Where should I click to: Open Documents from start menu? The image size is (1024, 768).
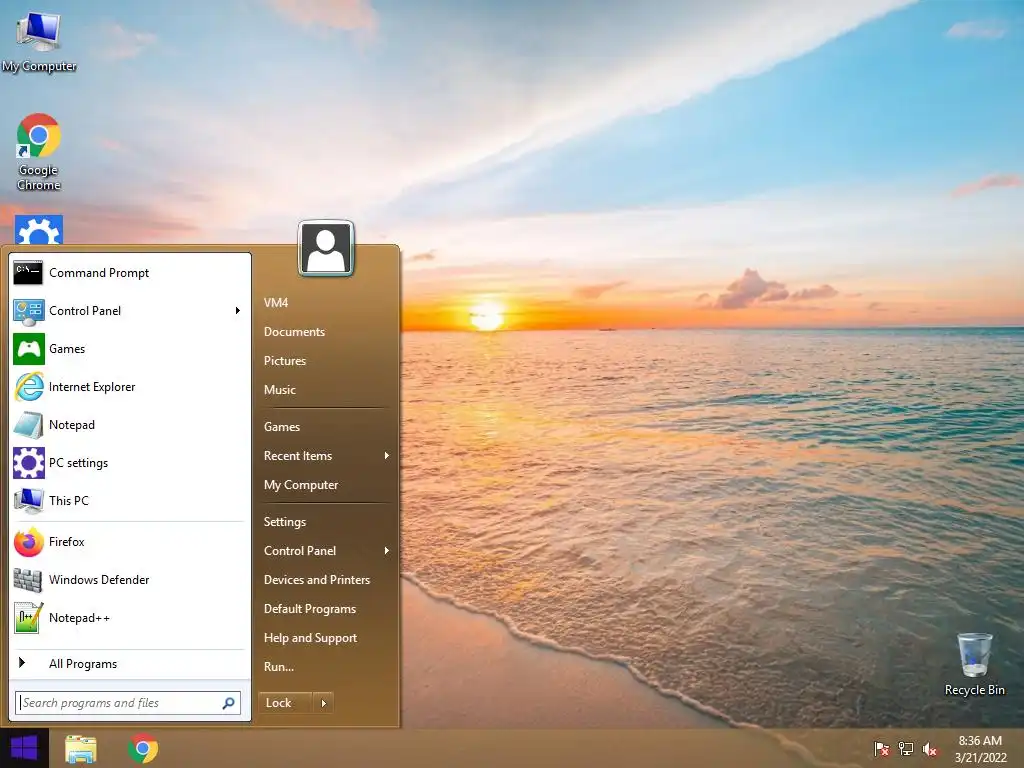(x=295, y=332)
